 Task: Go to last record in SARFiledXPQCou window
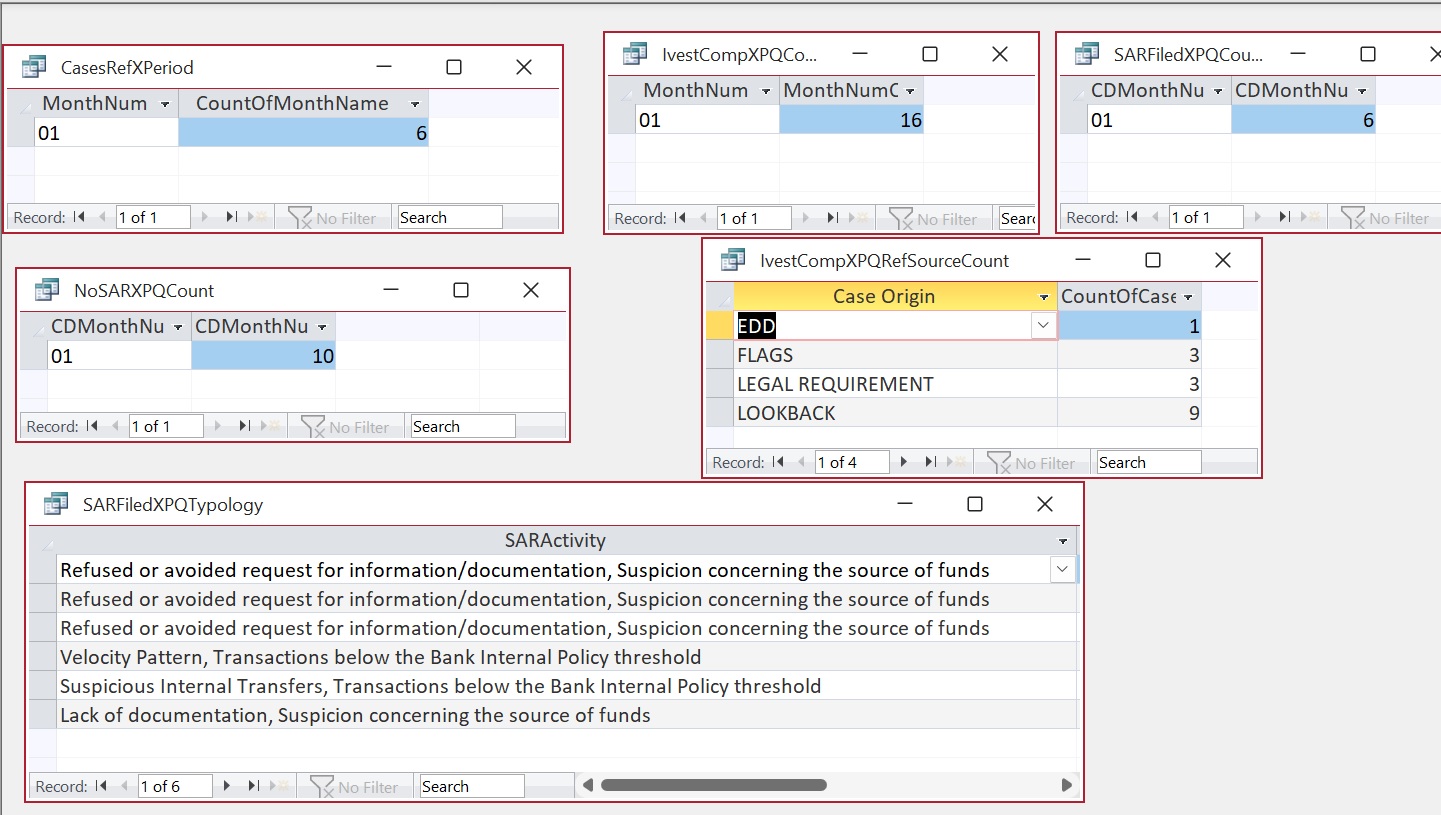point(1284,217)
